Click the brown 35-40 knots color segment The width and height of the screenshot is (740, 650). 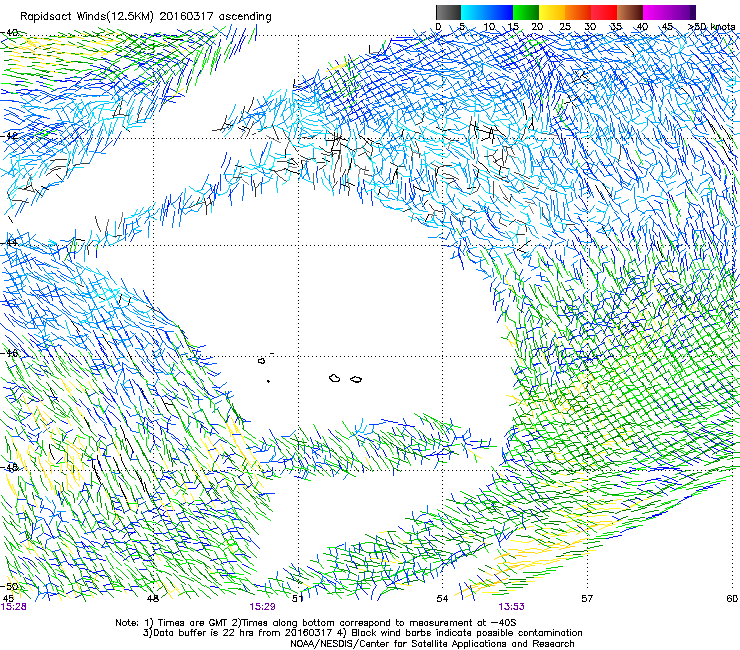630,12
